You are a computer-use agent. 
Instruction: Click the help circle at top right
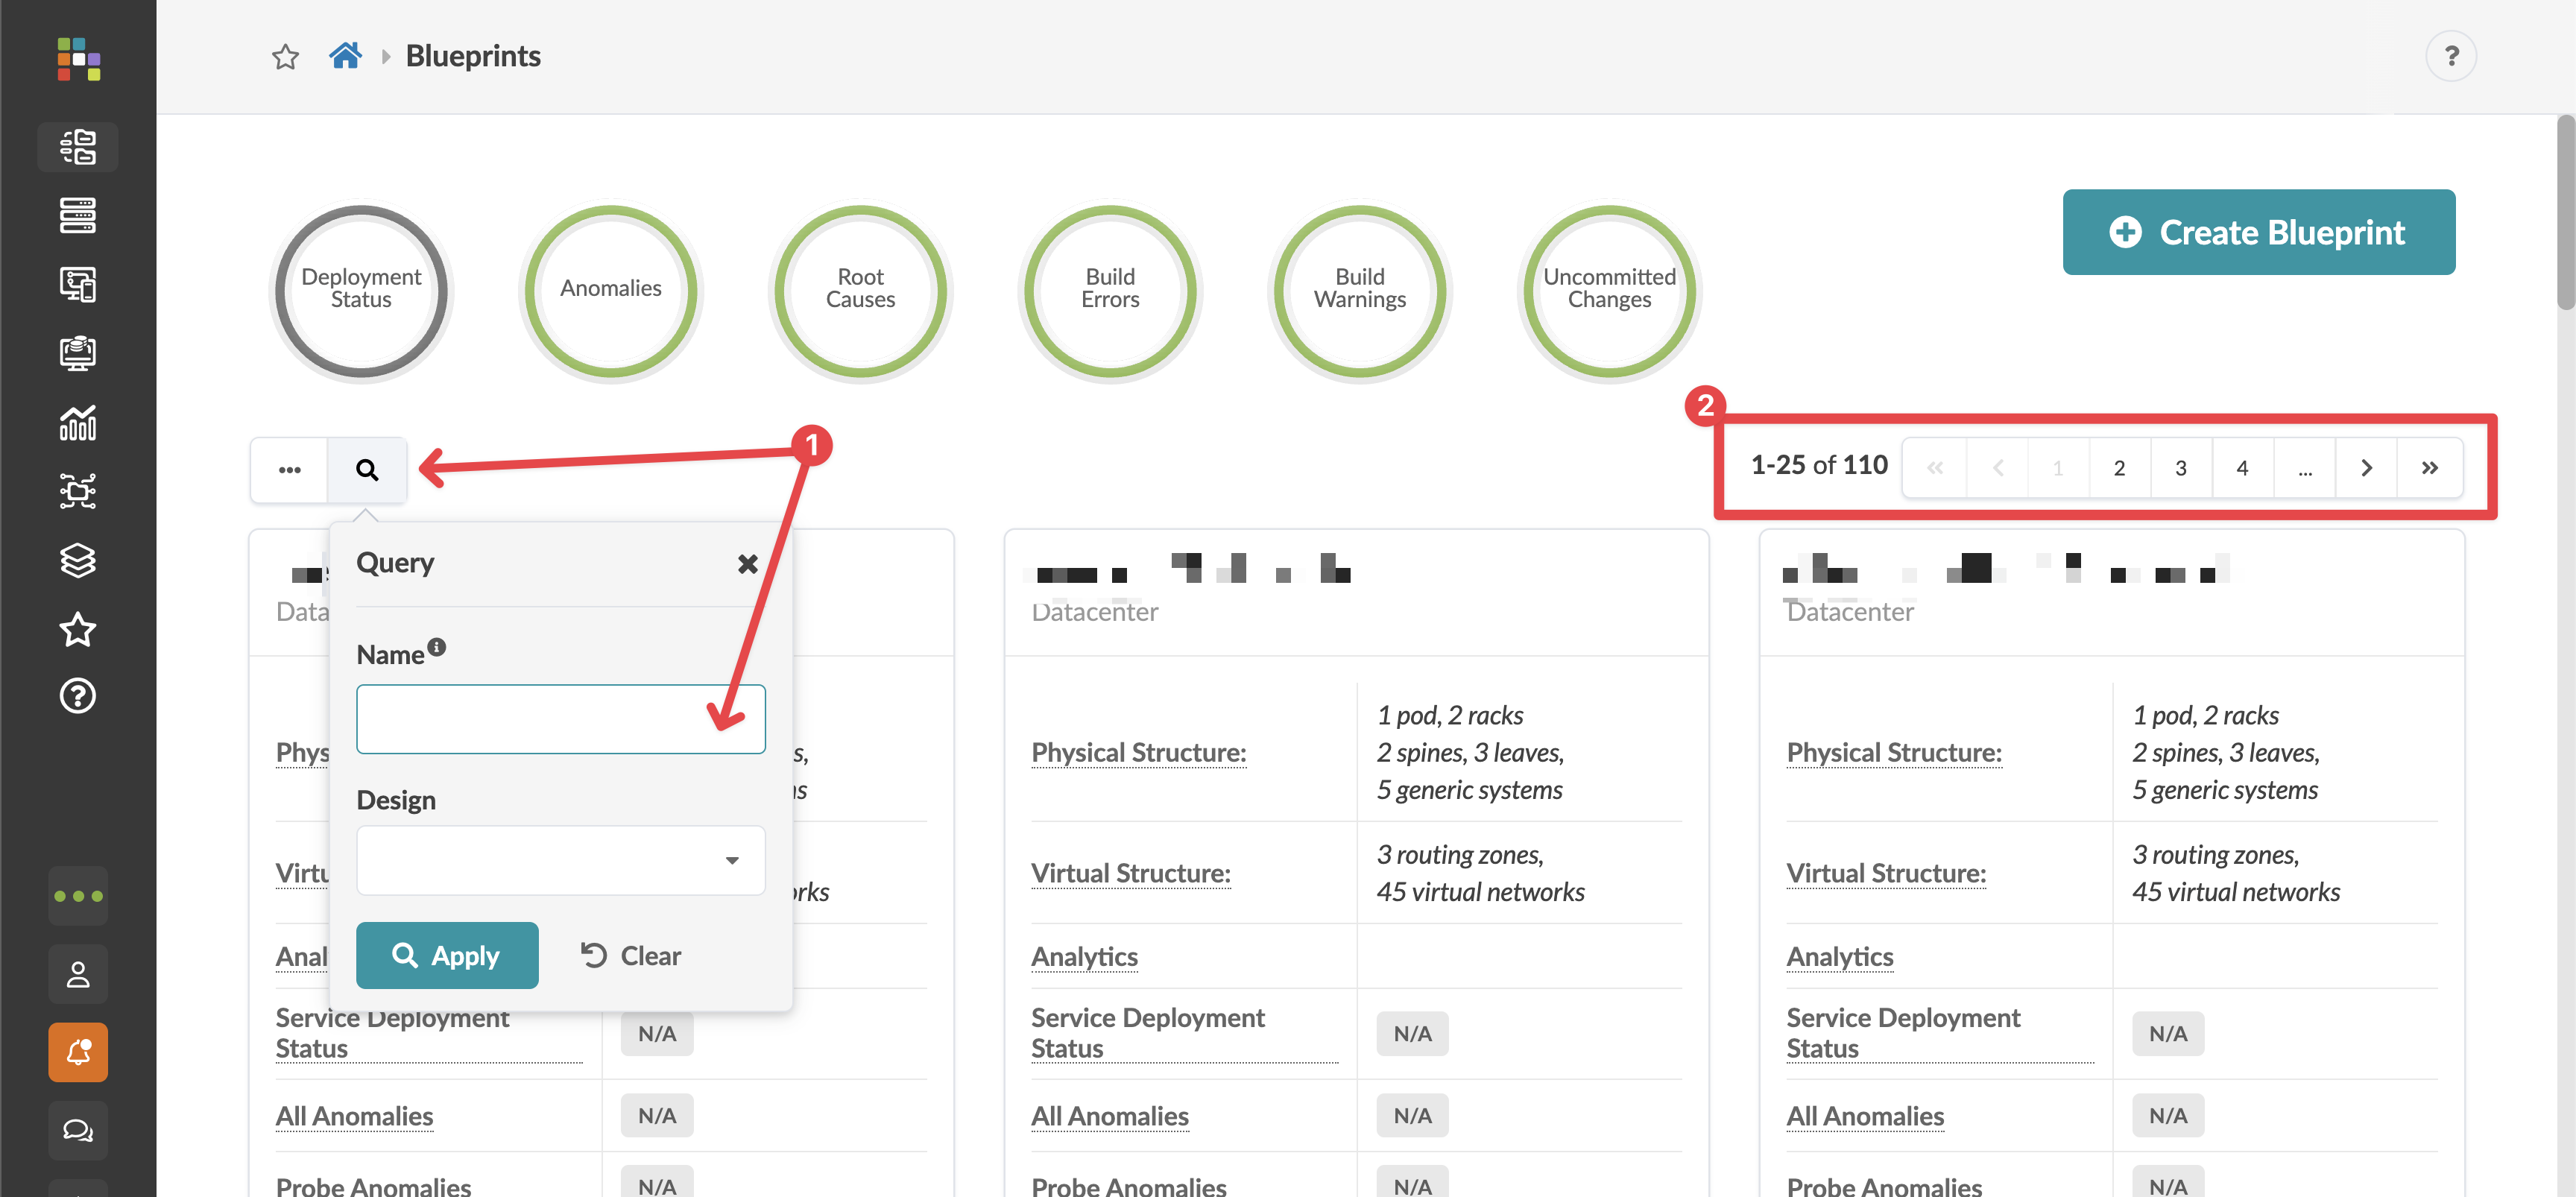2450,56
